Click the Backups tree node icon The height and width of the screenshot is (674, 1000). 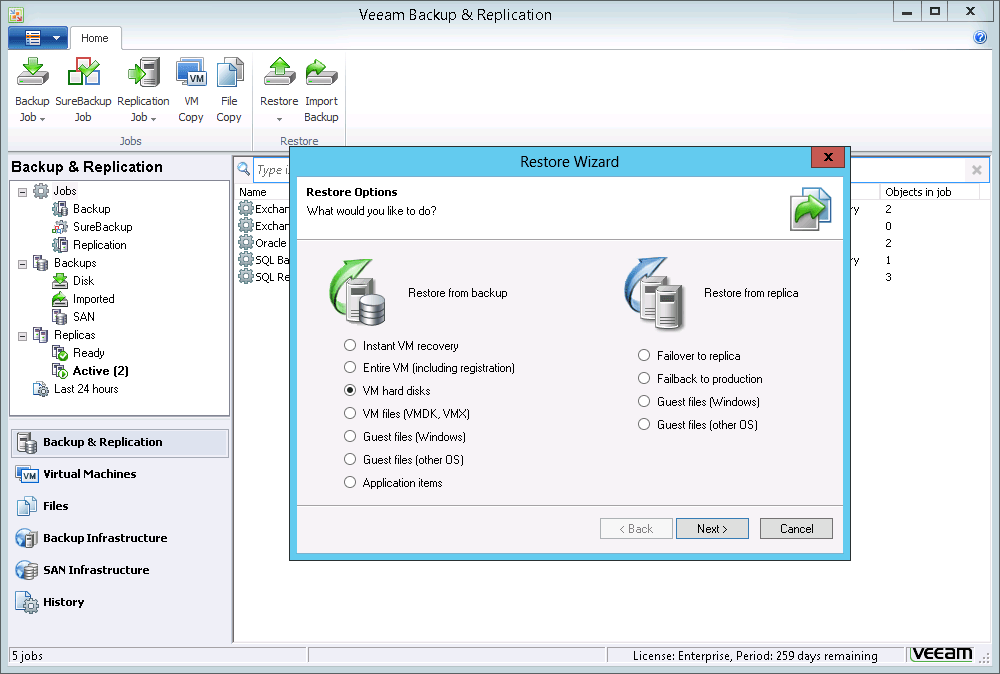tap(41, 263)
